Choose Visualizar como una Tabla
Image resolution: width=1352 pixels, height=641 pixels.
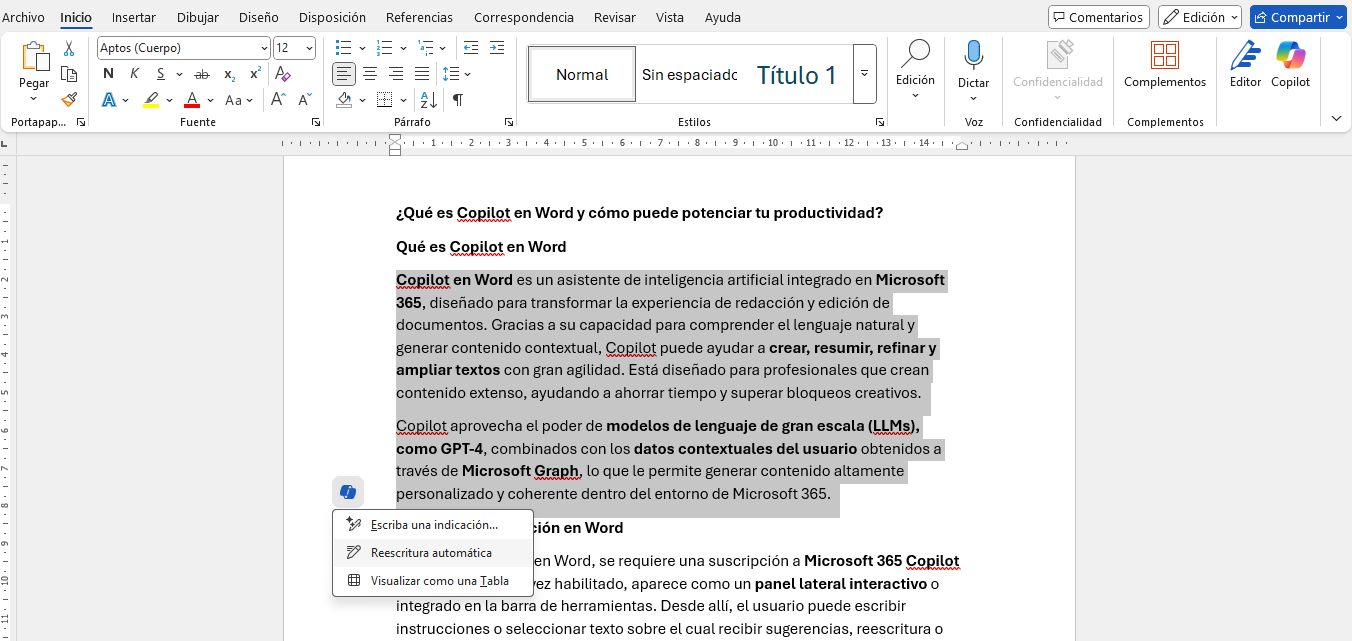point(433,581)
